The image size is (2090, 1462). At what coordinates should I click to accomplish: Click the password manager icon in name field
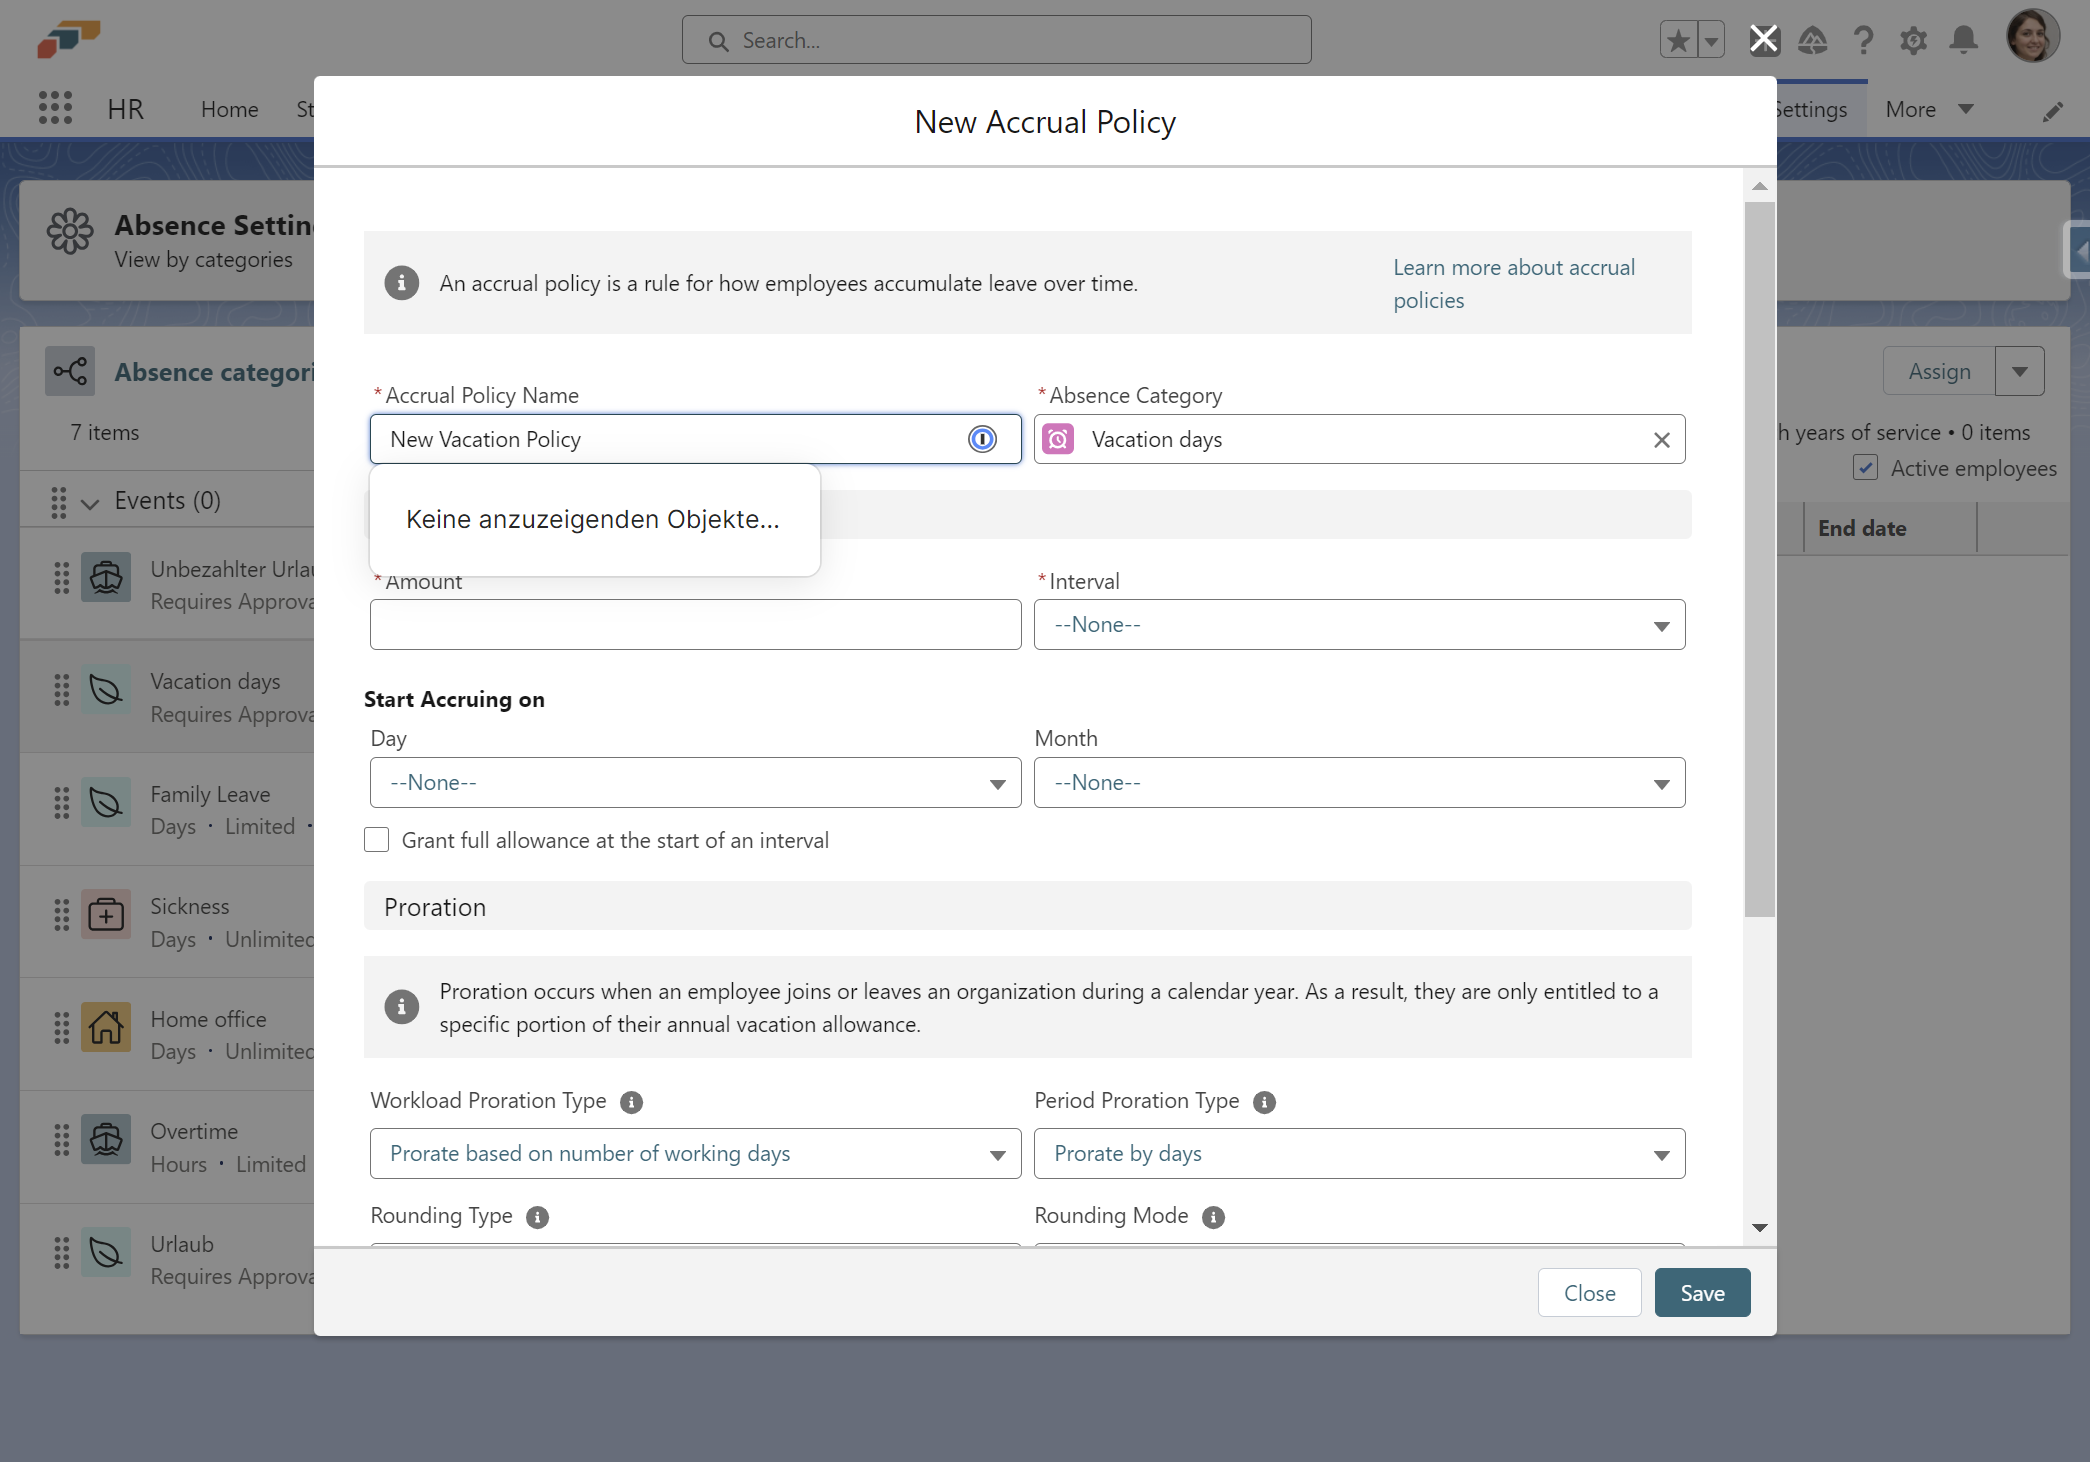[982, 439]
